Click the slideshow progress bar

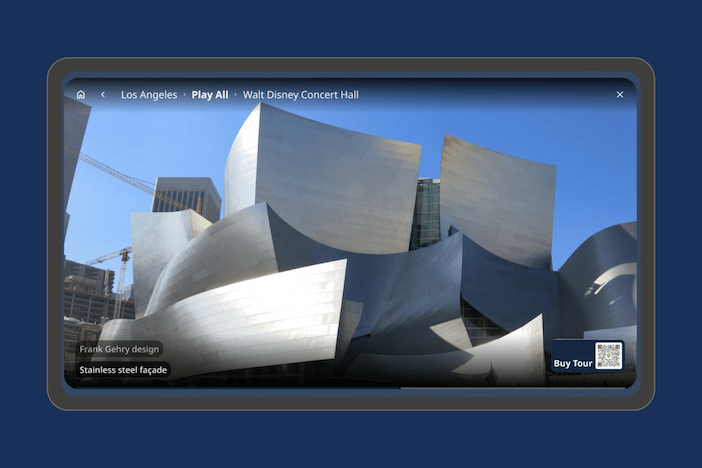click(x=350, y=387)
